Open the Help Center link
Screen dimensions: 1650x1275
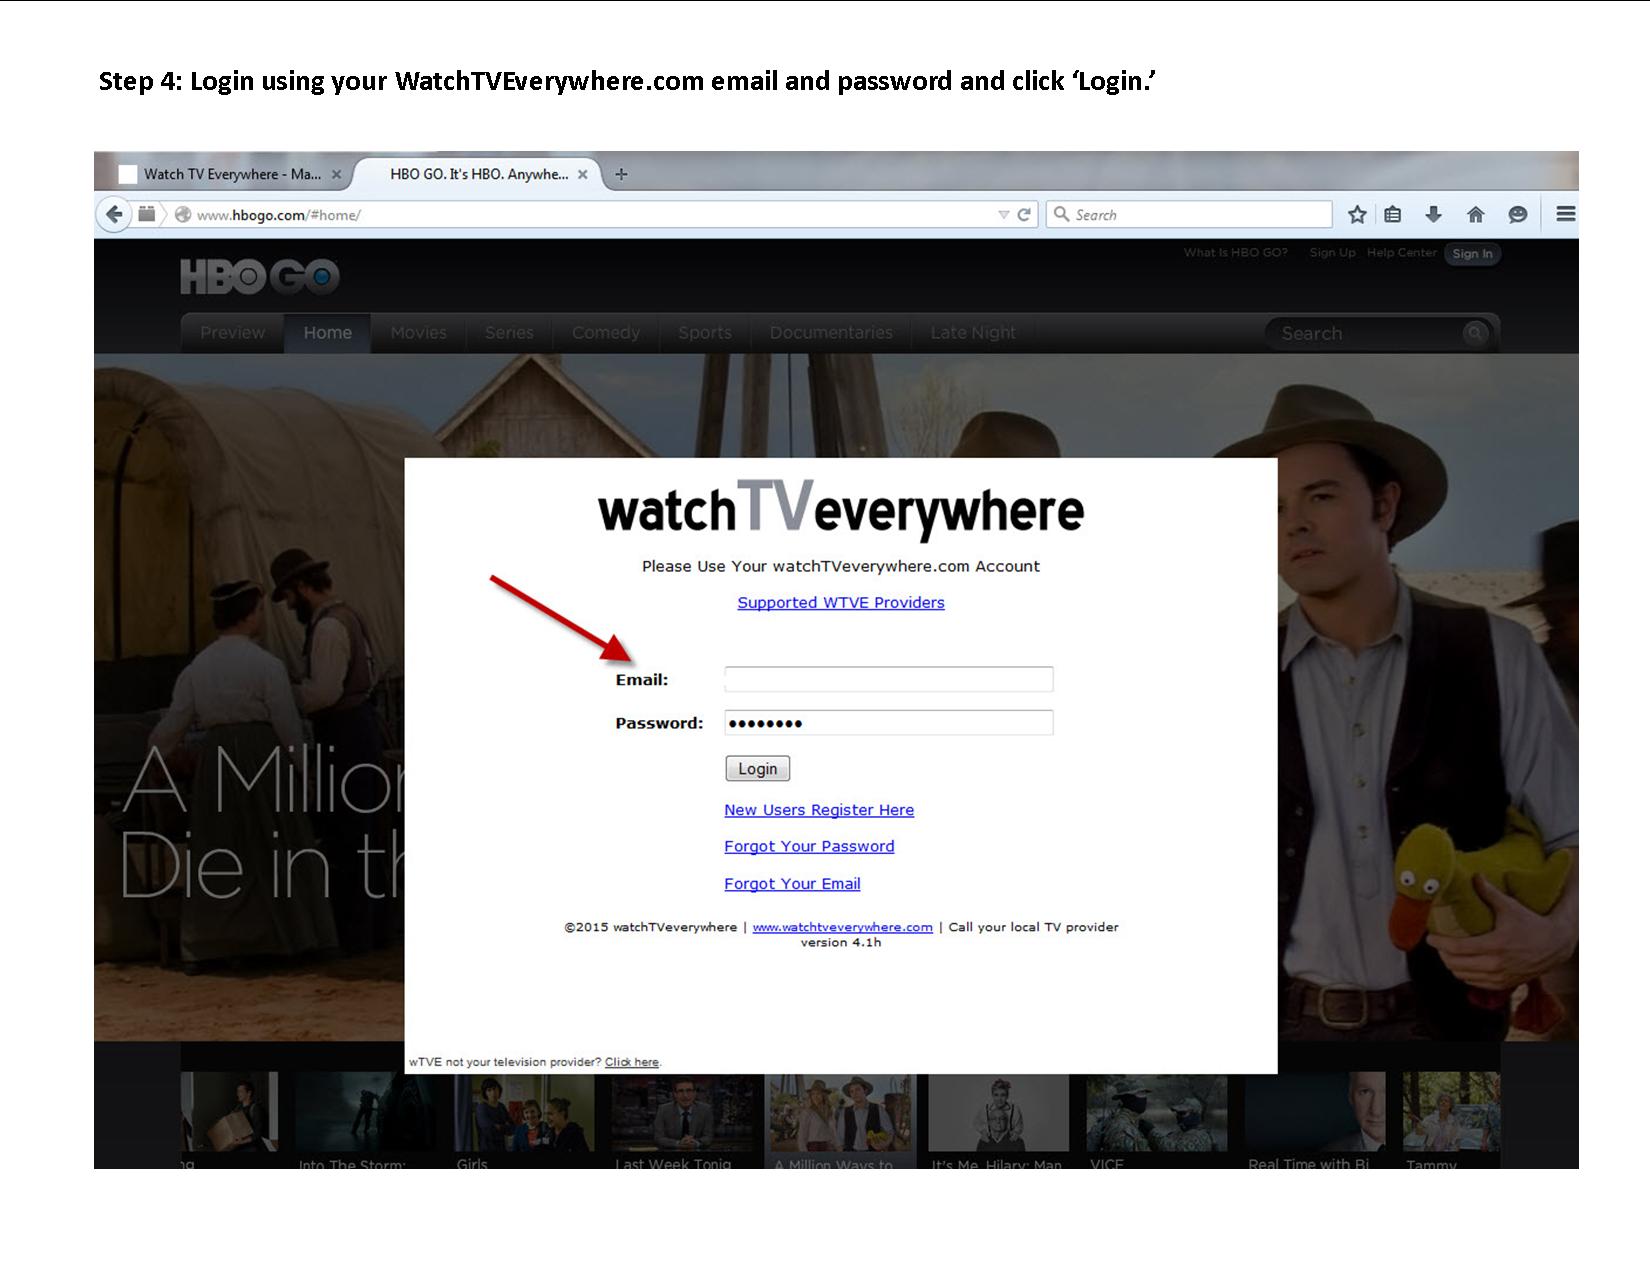click(x=1401, y=253)
